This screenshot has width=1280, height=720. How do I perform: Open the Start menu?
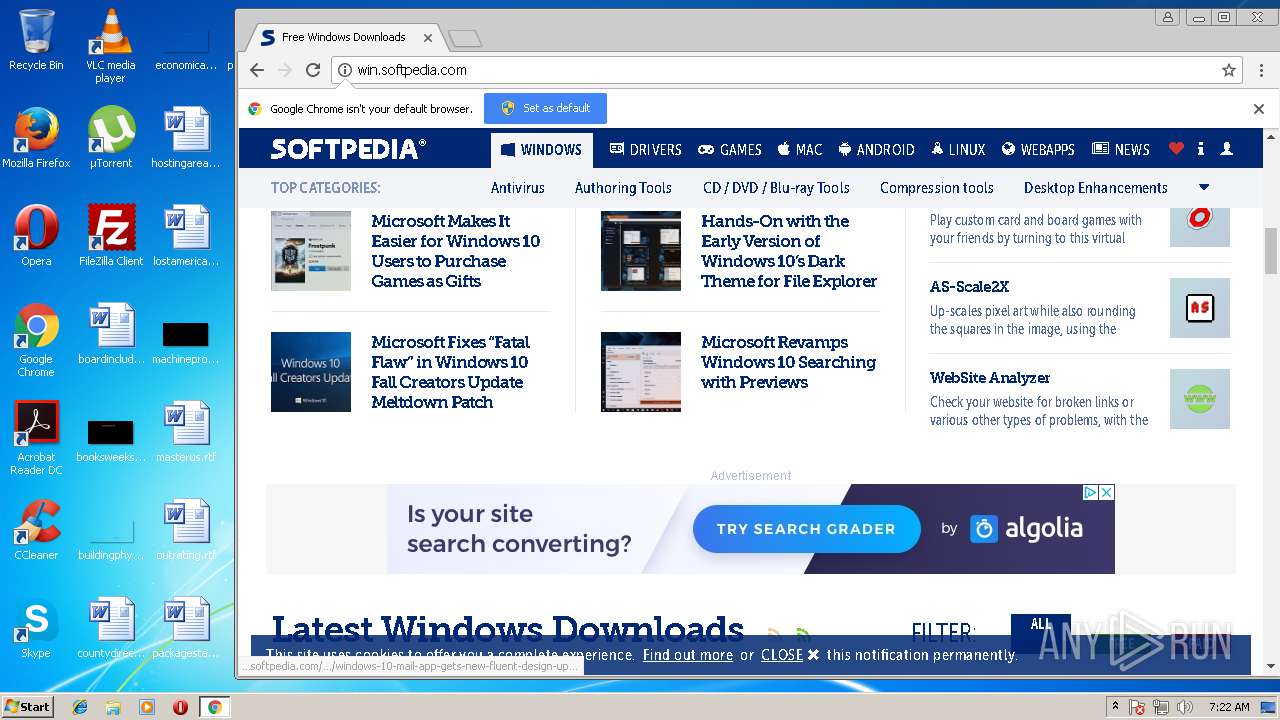(x=28, y=707)
